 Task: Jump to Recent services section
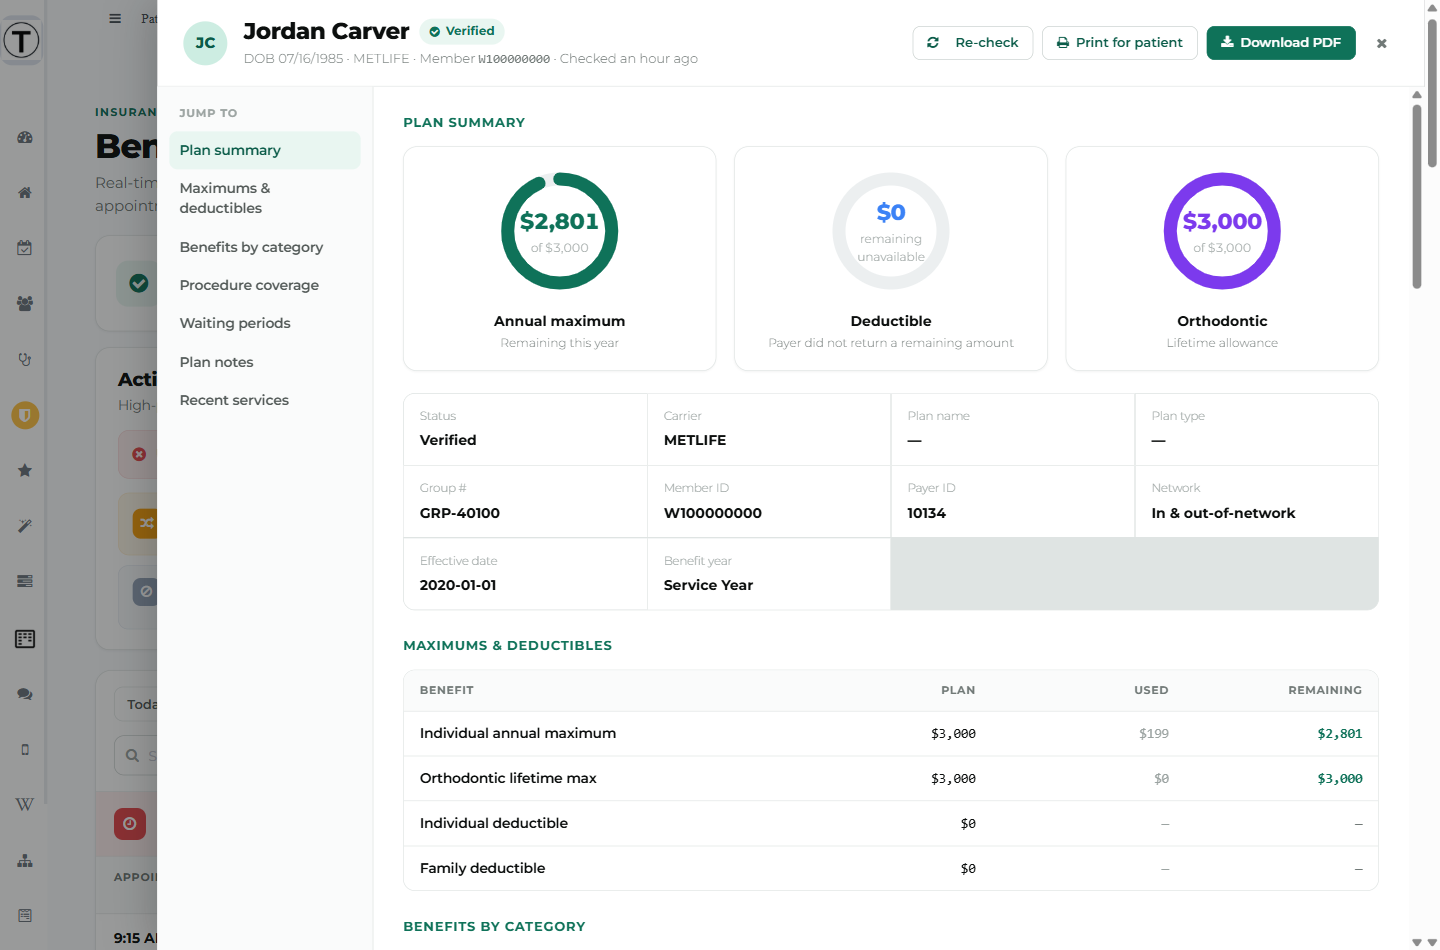coord(264,400)
